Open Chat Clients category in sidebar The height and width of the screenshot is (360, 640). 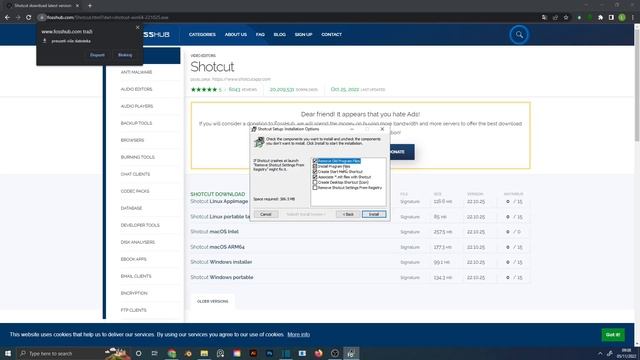(x=135, y=174)
